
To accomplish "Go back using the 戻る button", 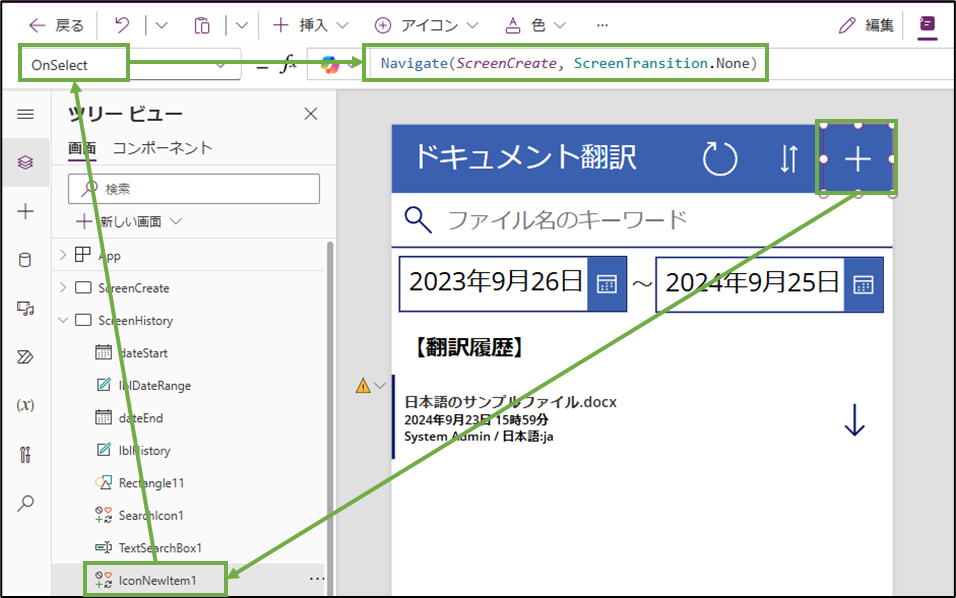I will [x=56, y=26].
